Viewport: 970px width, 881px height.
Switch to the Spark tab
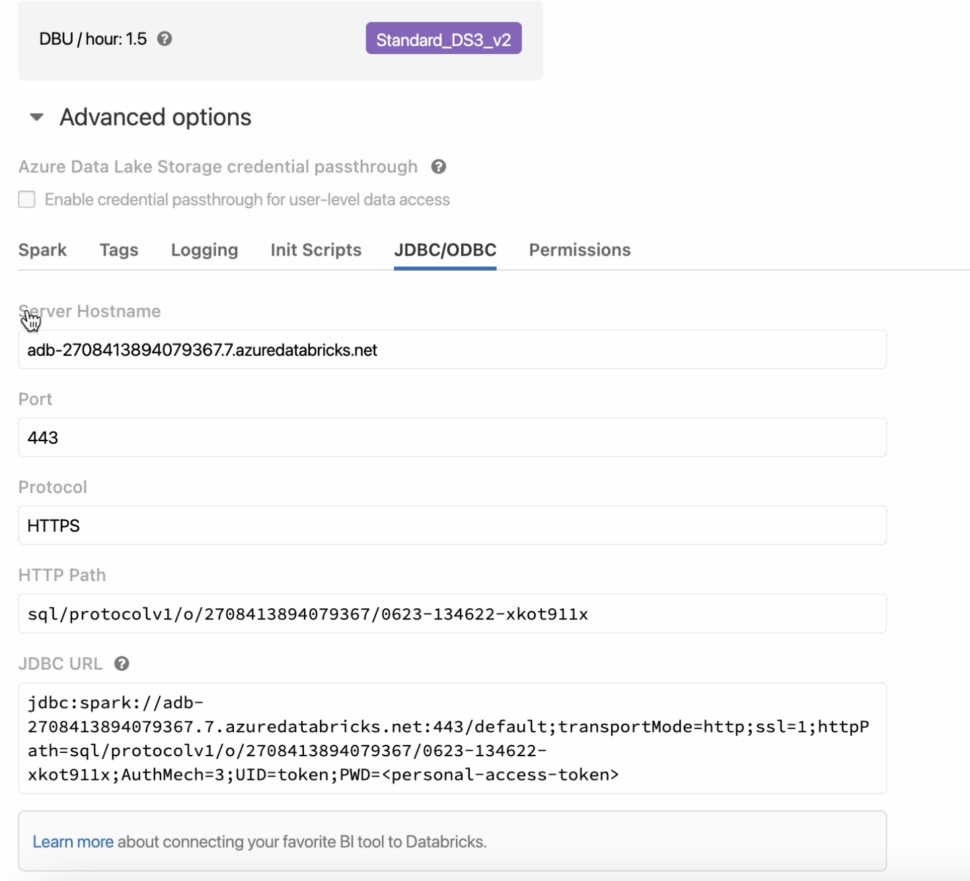click(x=42, y=250)
